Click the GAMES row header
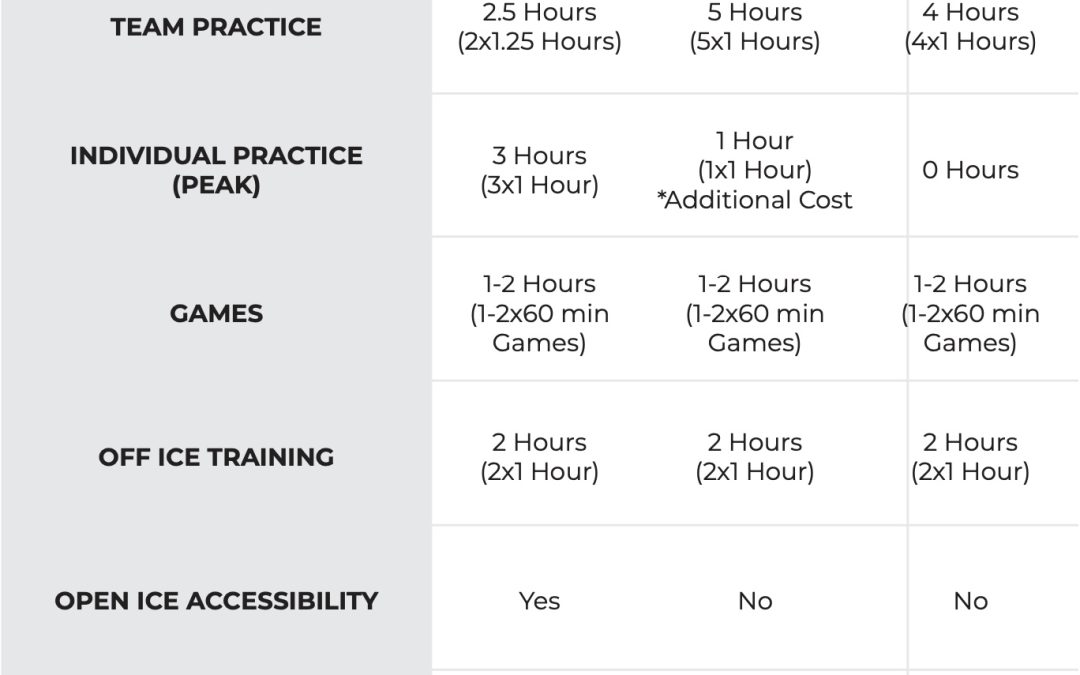This screenshot has width=1080, height=675. (x=216, y=313)
